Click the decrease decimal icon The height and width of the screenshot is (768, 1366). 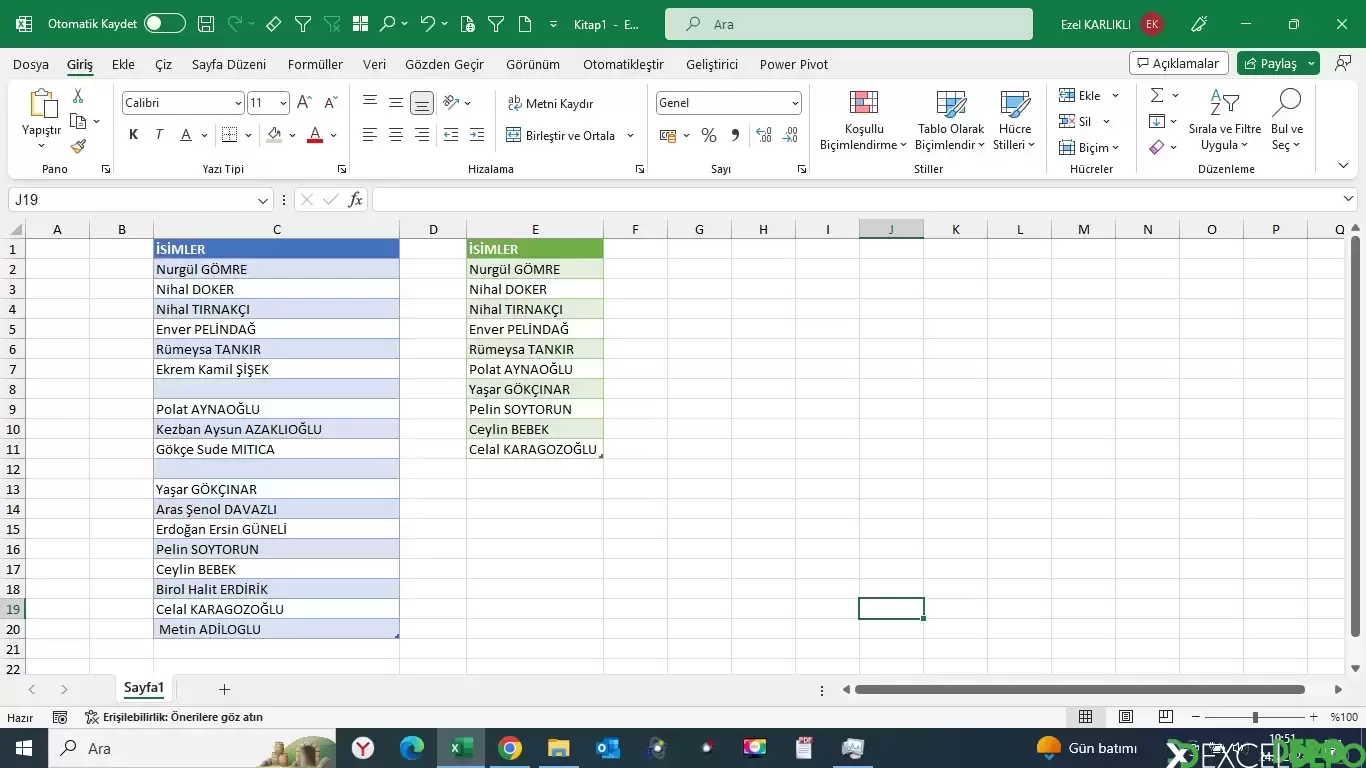[790, 135]
